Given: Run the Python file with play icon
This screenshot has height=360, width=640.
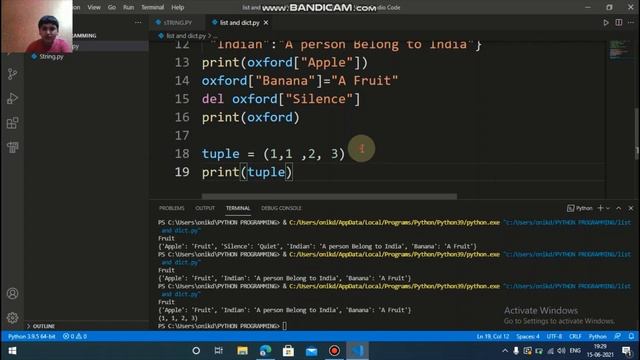Looking at the screenshot, I should point(606,22).
